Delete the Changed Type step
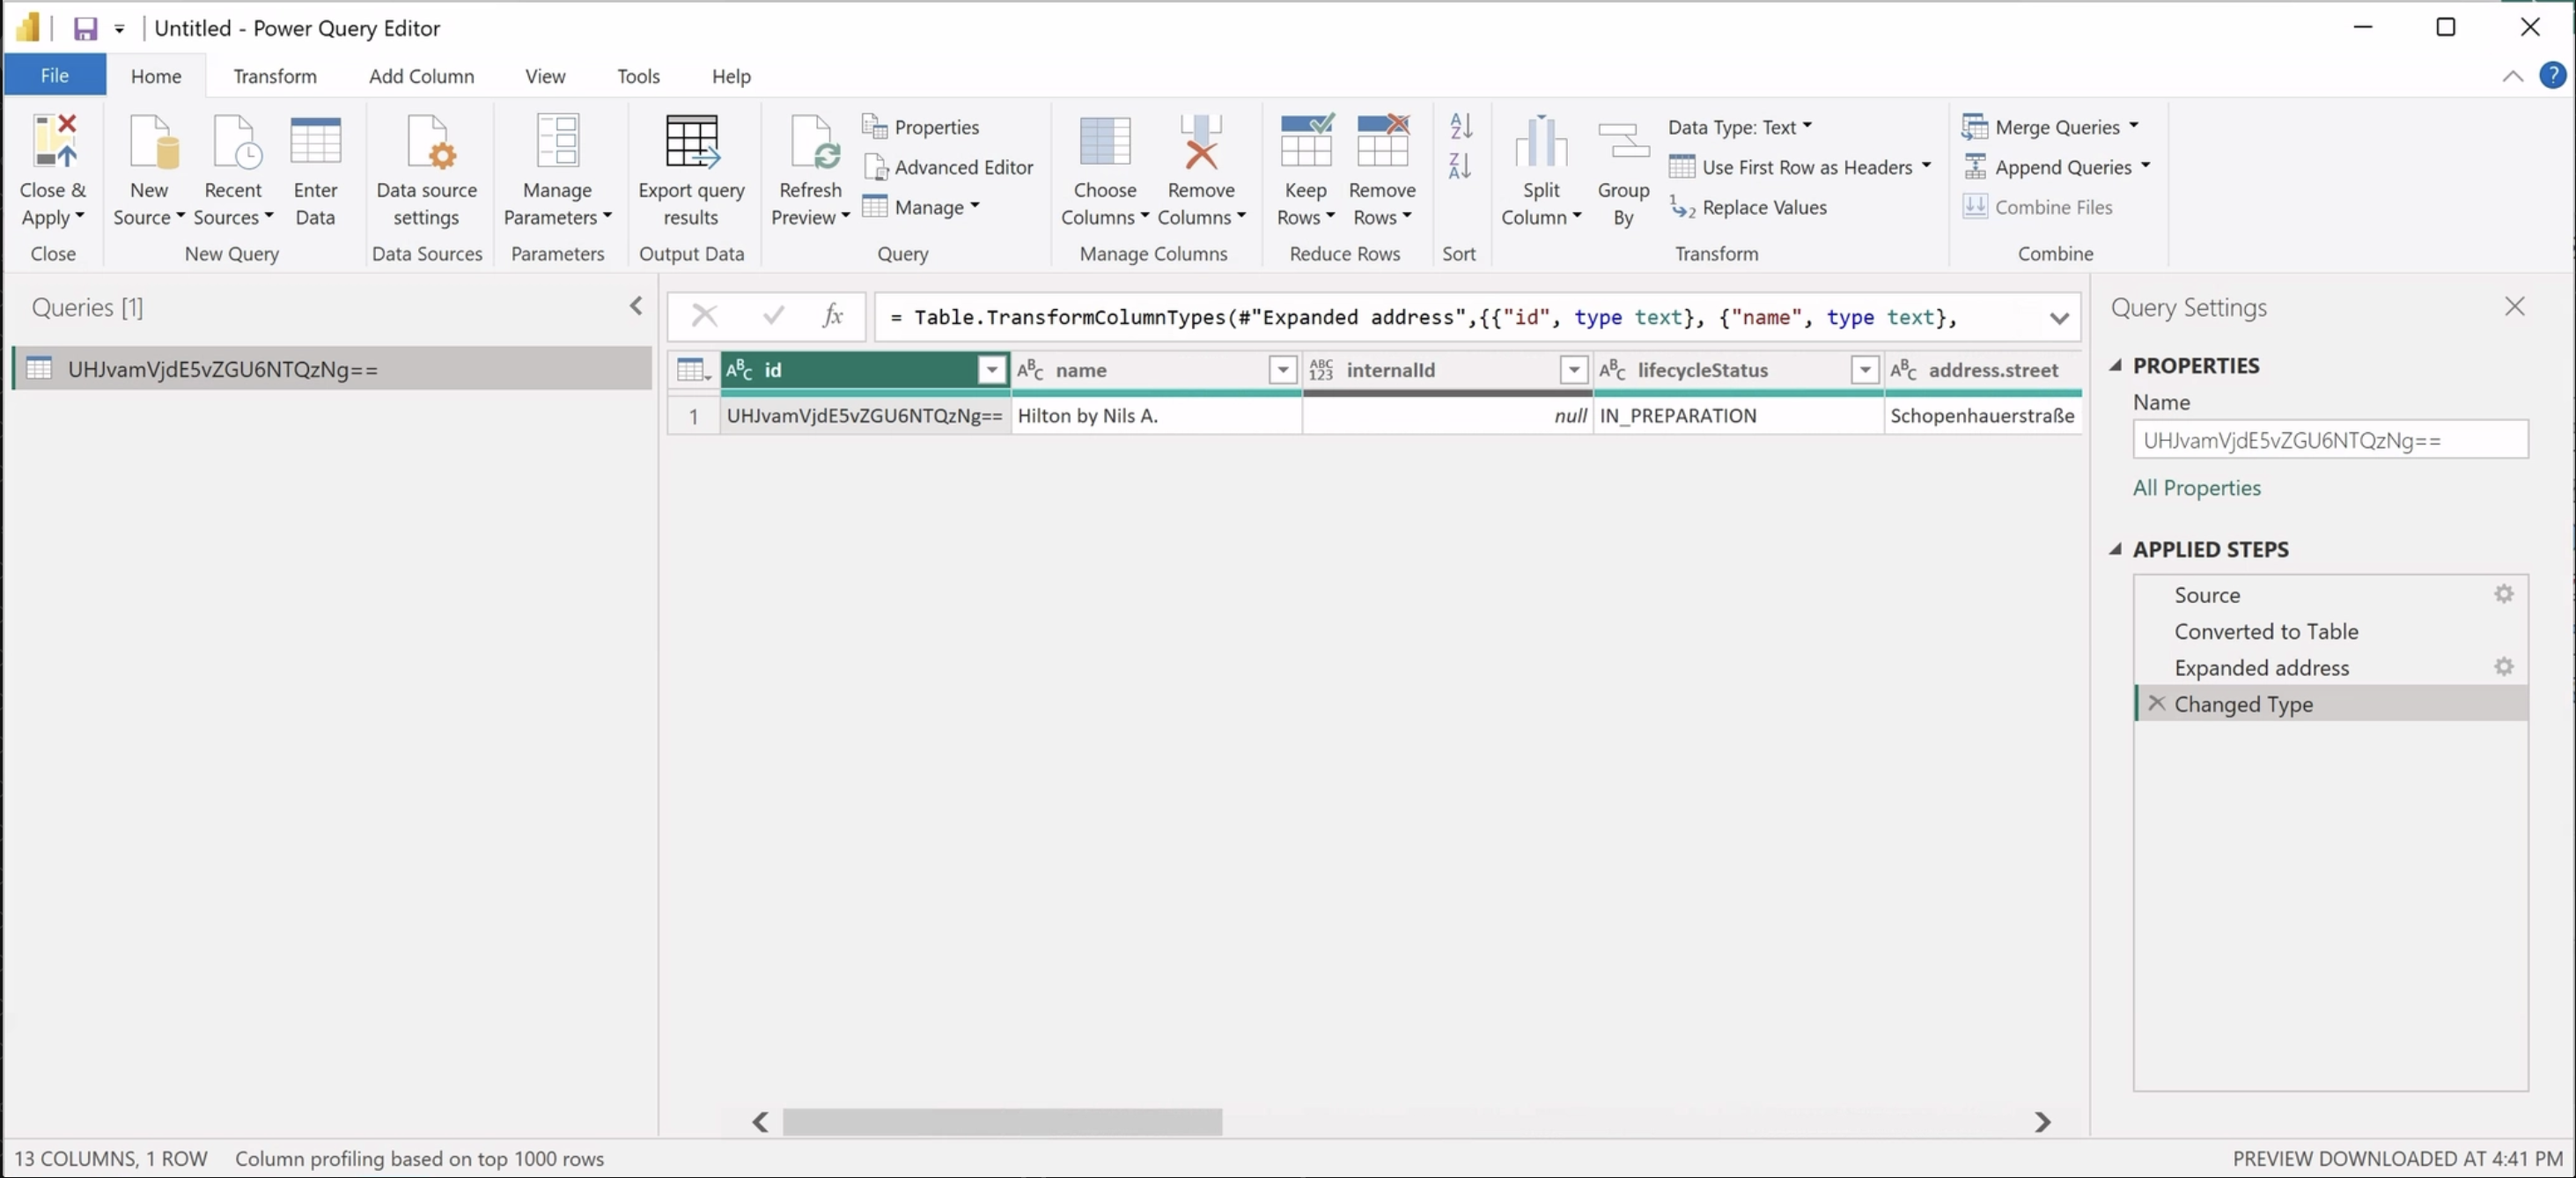The image size is (2576, 1178). [2156, 703]
